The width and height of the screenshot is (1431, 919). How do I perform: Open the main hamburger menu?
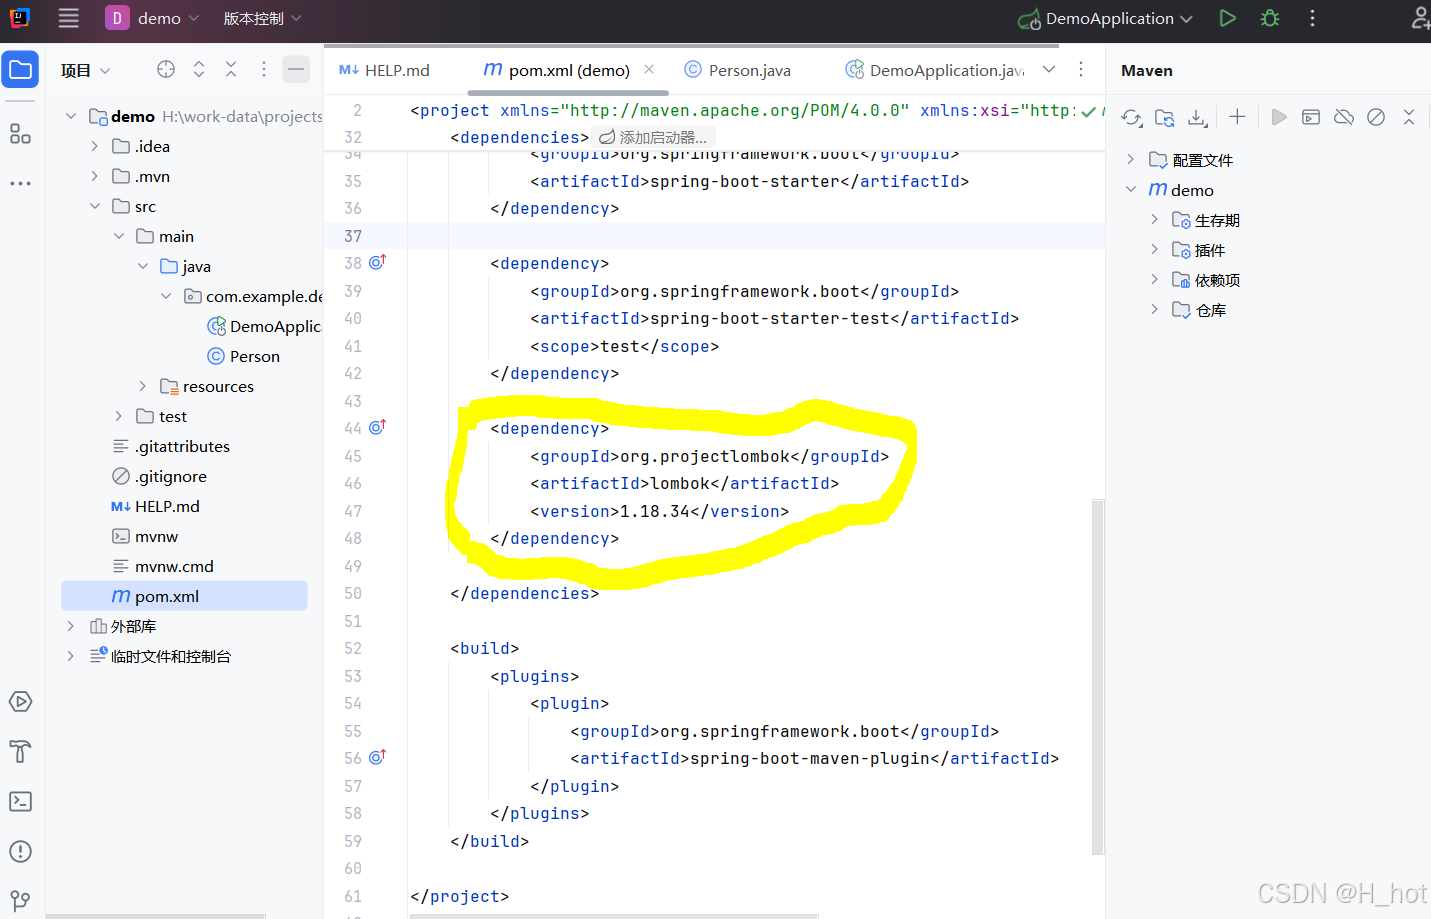pyautogui.click(x=67, y=18)
